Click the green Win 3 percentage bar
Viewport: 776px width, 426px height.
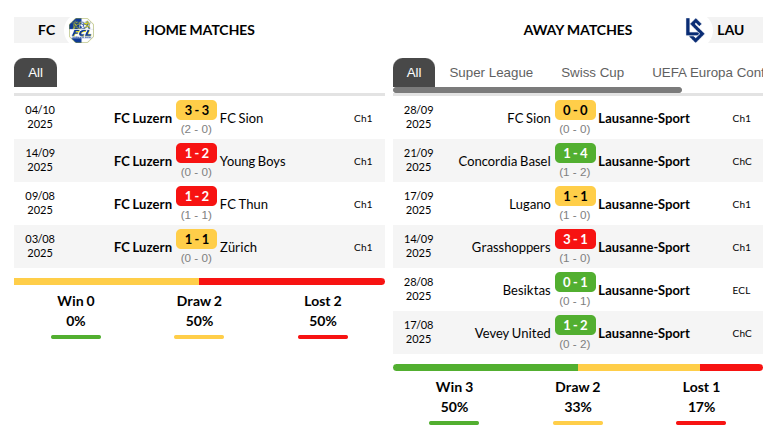click(x=454, y=422)
